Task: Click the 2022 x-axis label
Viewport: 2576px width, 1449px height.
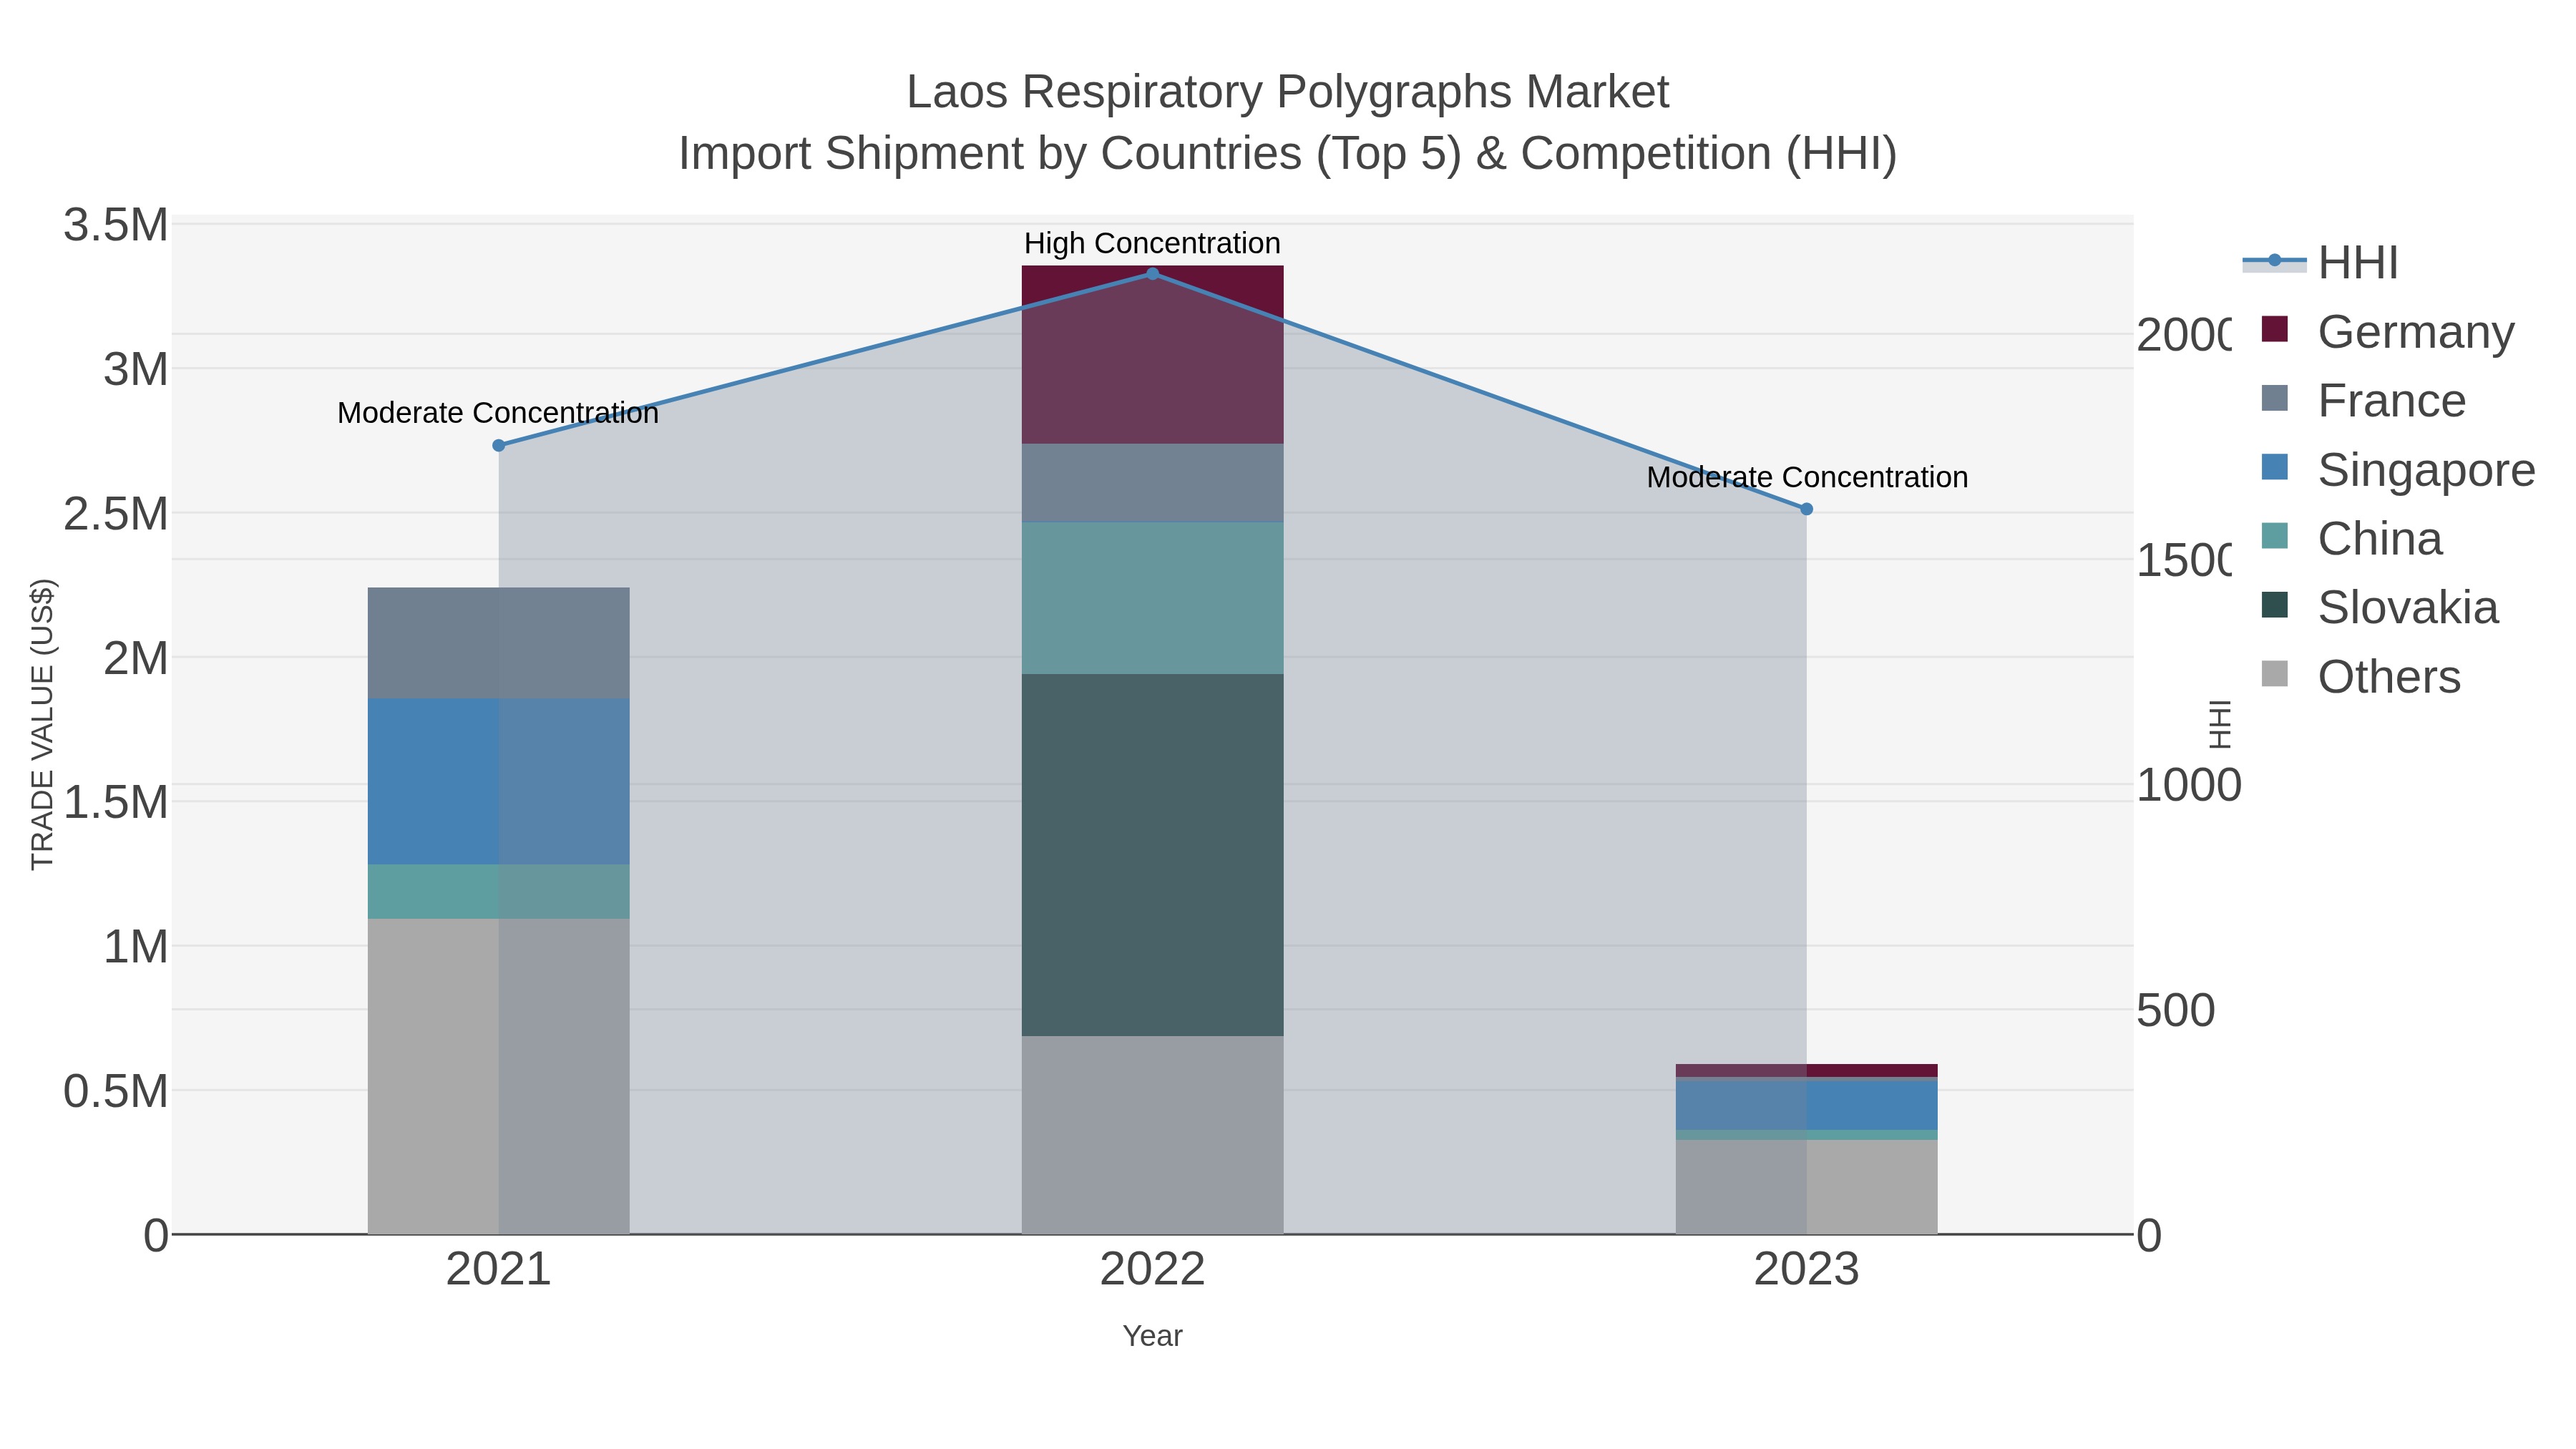Action: [1152, 1270]
